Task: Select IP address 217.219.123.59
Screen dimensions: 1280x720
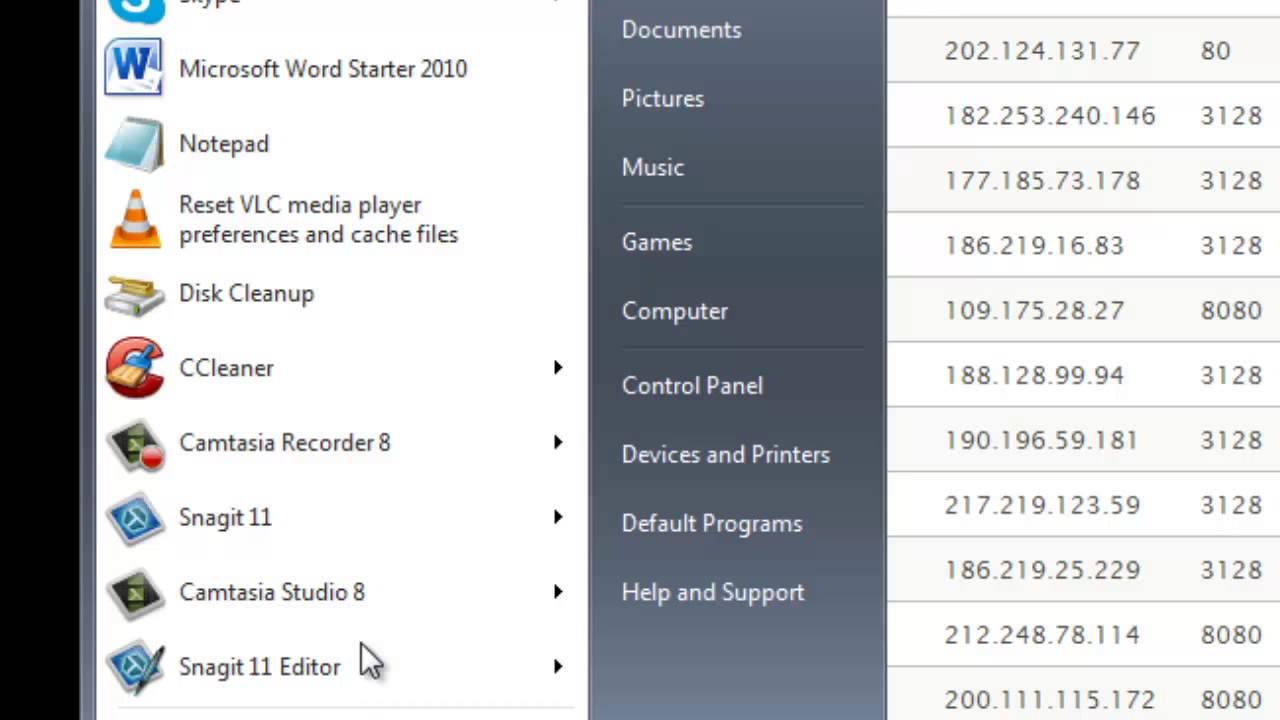Action: [1042, 506]
